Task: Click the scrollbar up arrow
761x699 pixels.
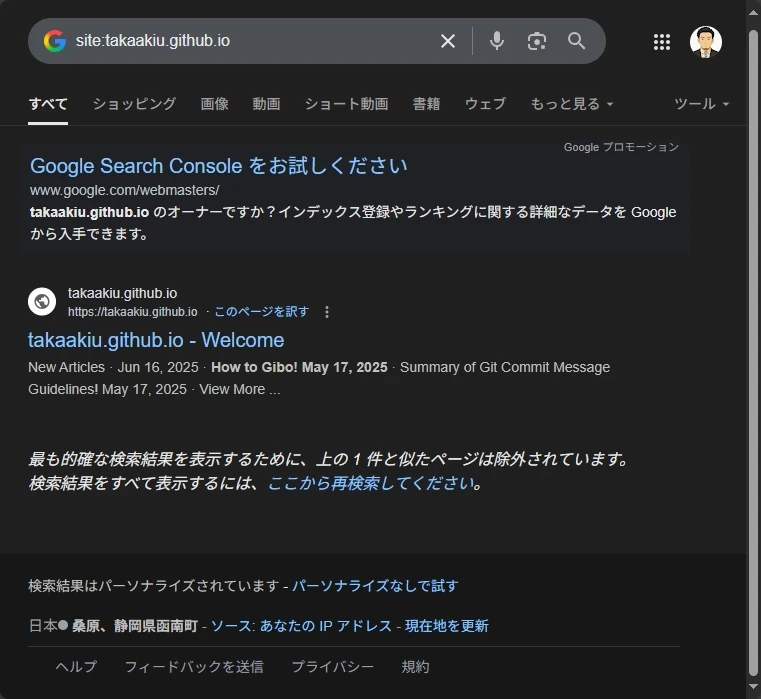Action: click(x=753, y=13)
